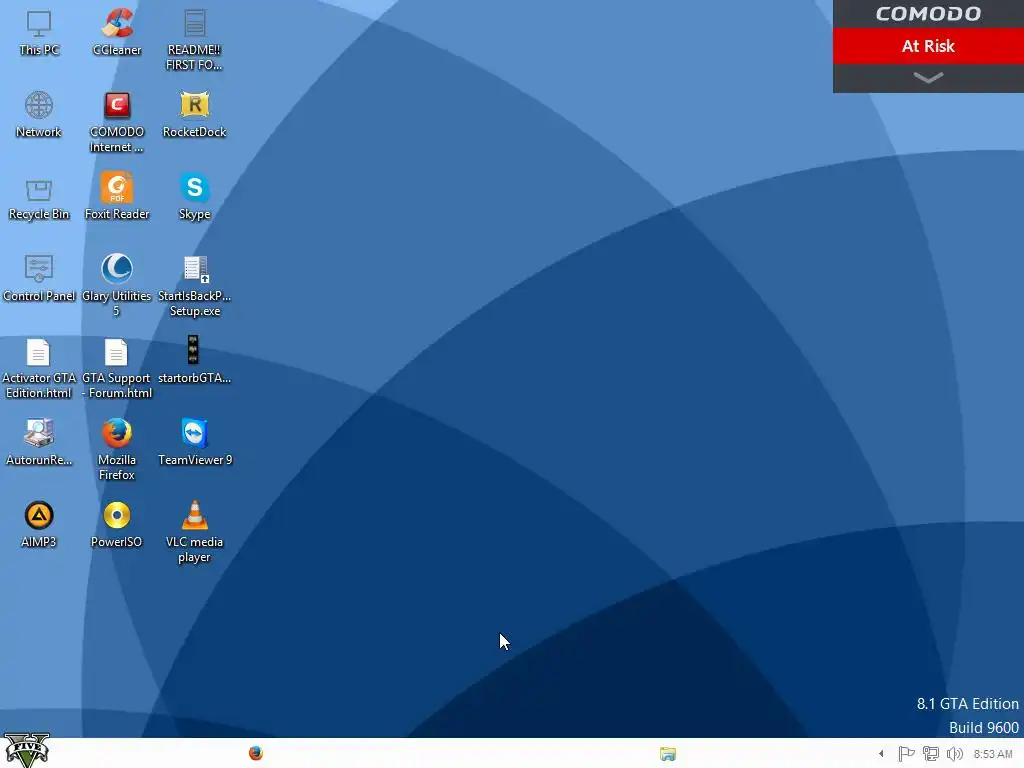Select Activator GTA Edition.html file
Viewport: 1024px width, 768px height.
(x=39, y=368)
